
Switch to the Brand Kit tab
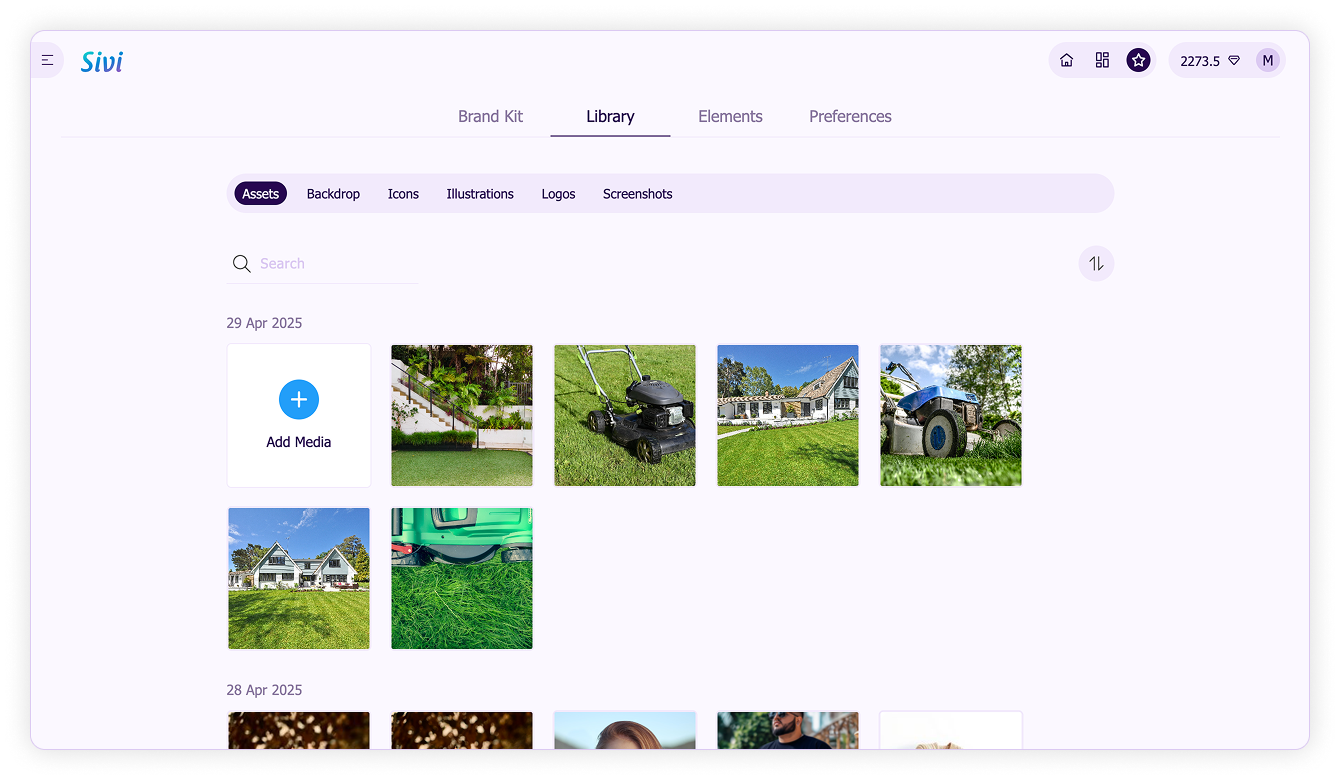pyautogui.click(x=490, y=117)
